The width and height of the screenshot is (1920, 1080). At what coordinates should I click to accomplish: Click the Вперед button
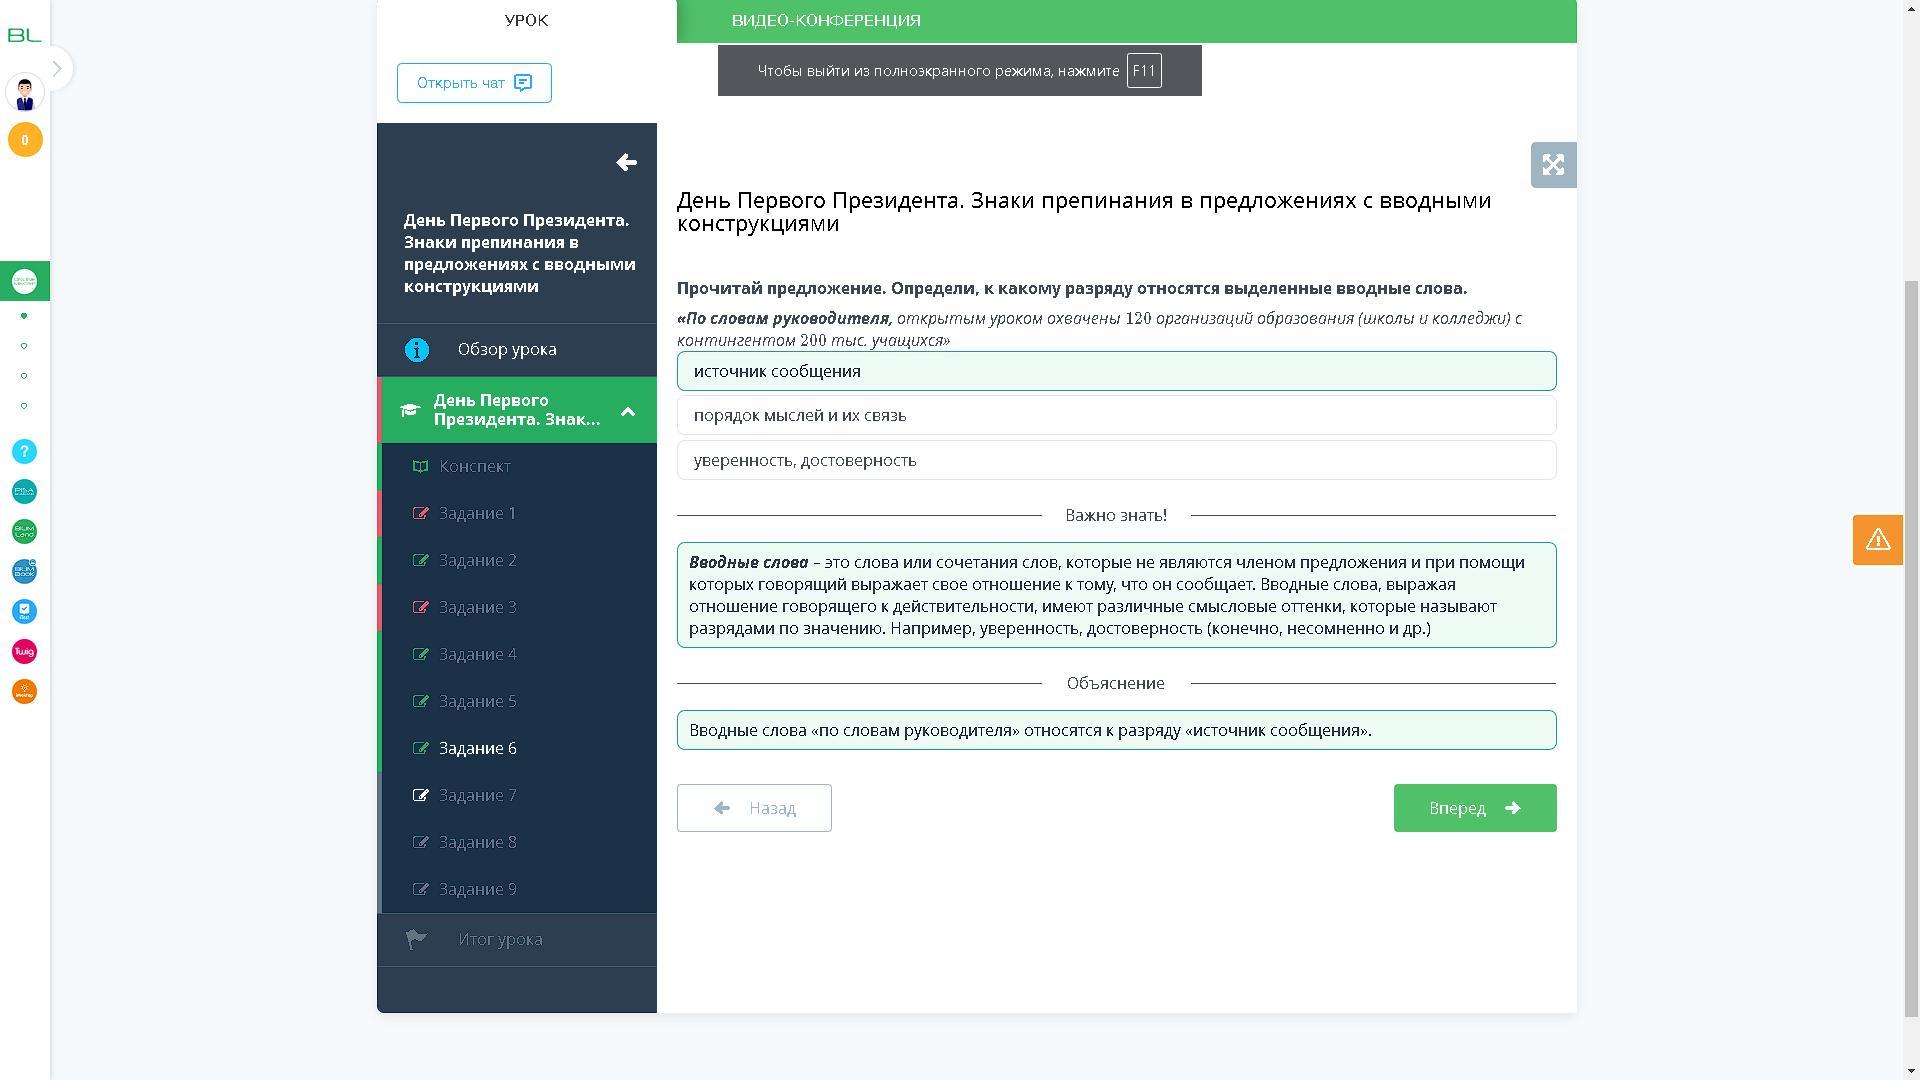click(x=1475, y=808)
